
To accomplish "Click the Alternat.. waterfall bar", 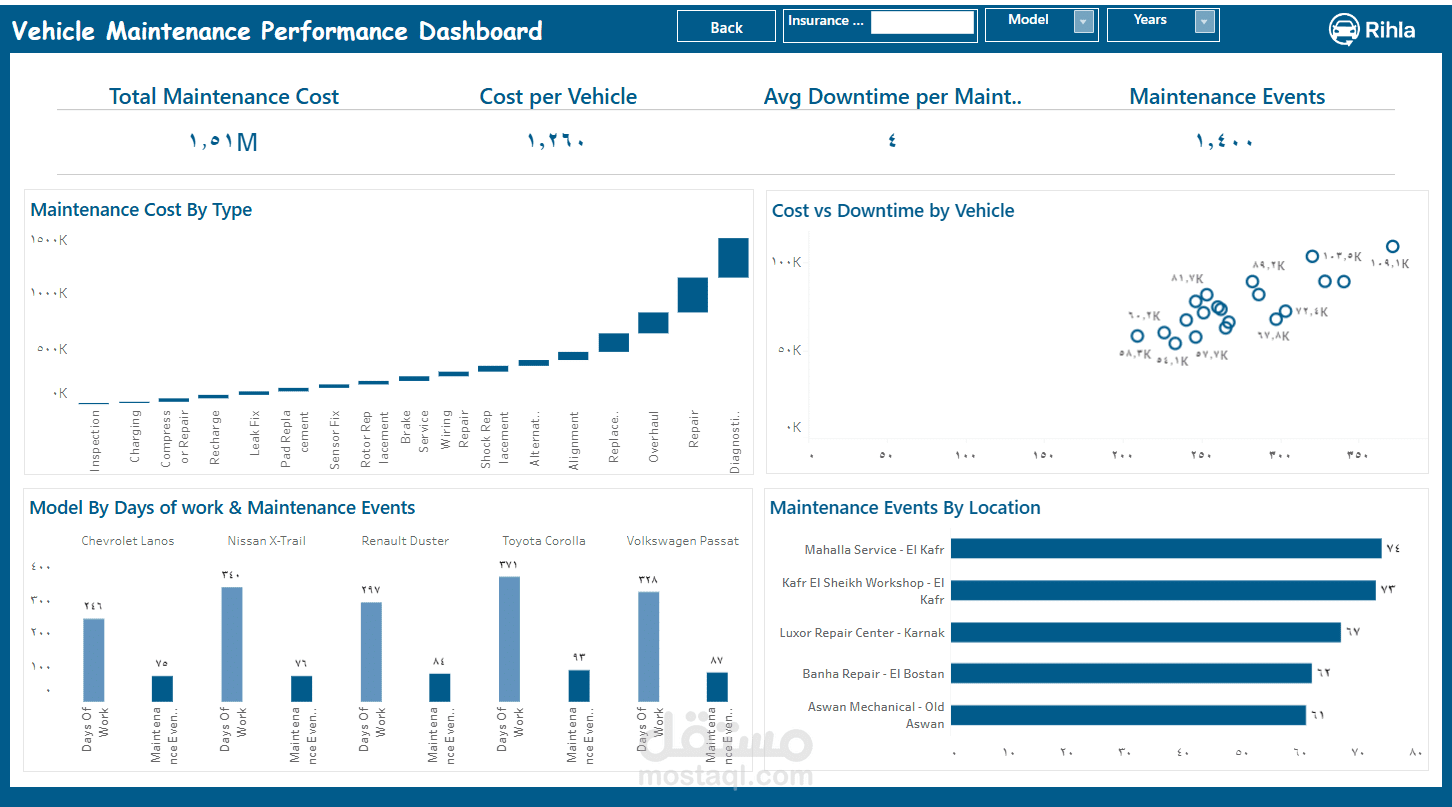I will pos(534,363).
